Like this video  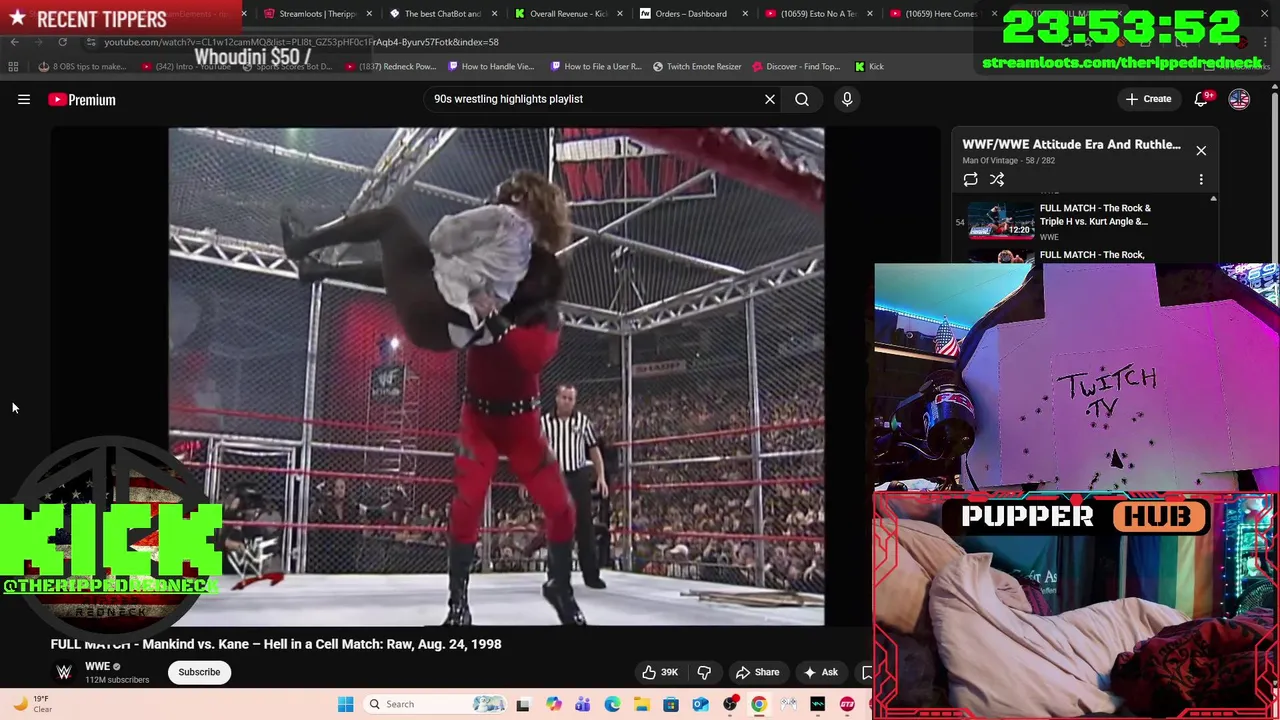659,672
